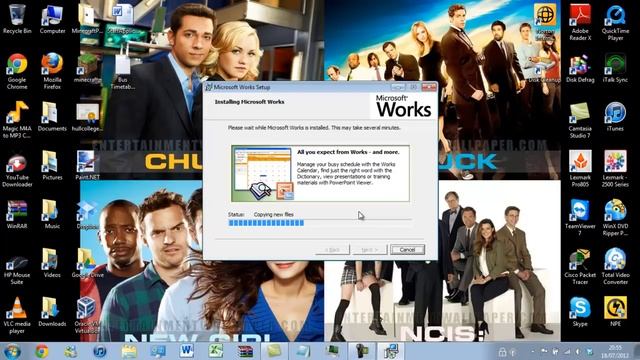The width and height of the screenshot is (640, 360).
Task: Open the Pictures folder on desktop
Action: (x=52, y=165)
